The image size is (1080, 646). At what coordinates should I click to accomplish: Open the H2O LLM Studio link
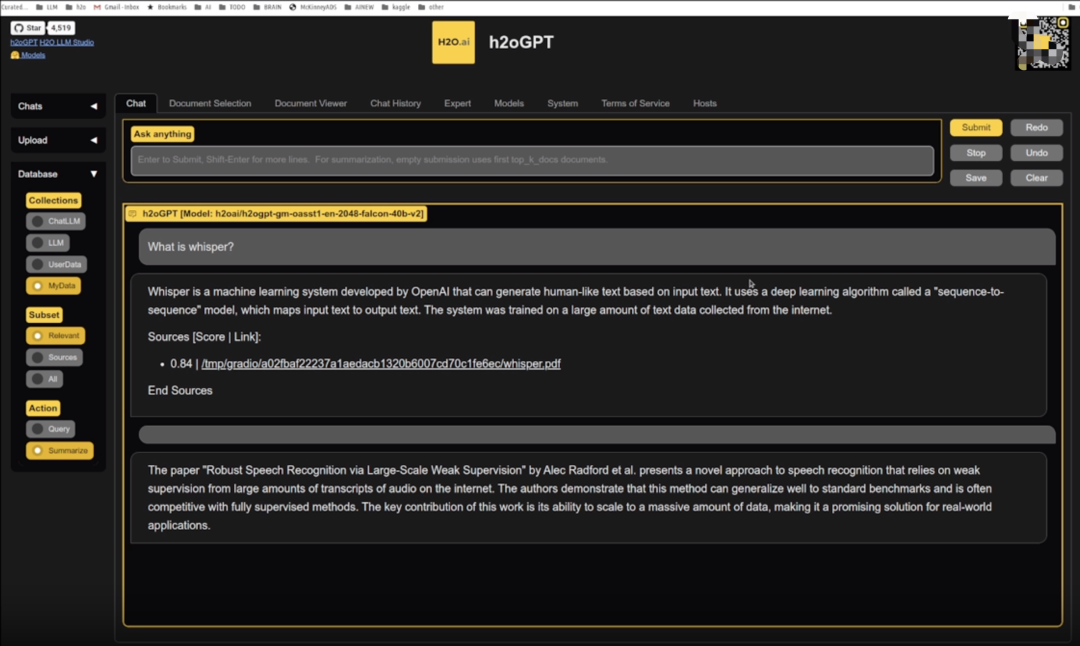tap(67, 43)
